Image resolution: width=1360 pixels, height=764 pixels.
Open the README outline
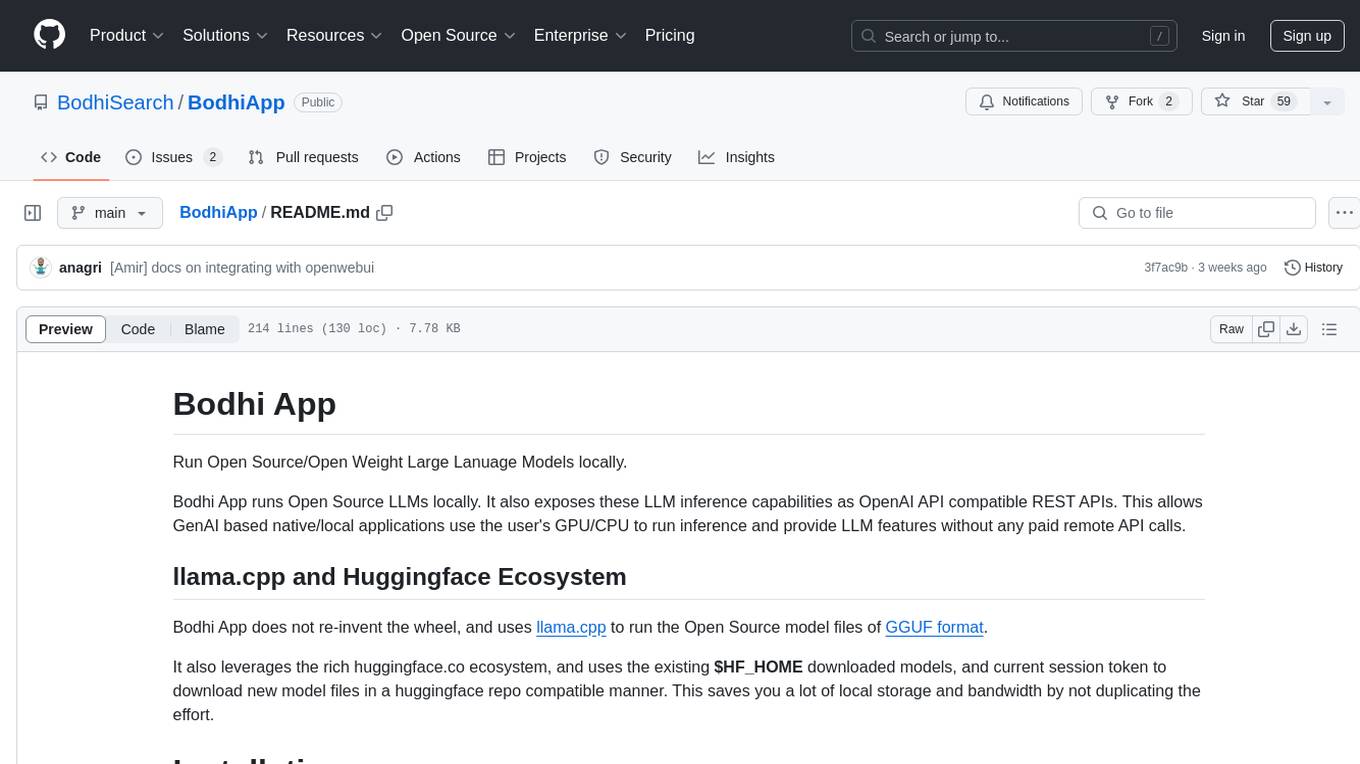pos(1329,329)
